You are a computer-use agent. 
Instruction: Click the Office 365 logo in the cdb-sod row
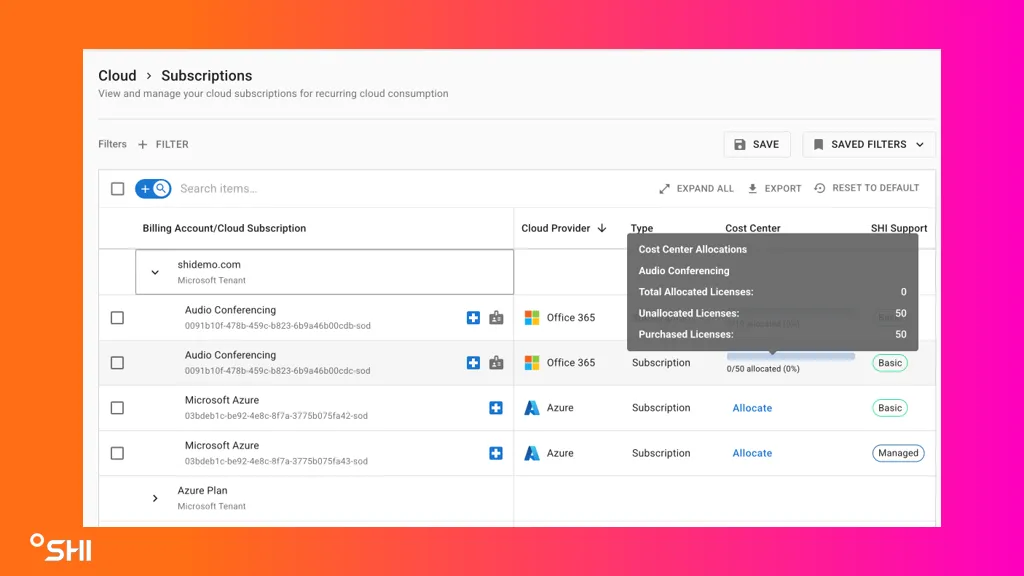click(x=532, y=318)
